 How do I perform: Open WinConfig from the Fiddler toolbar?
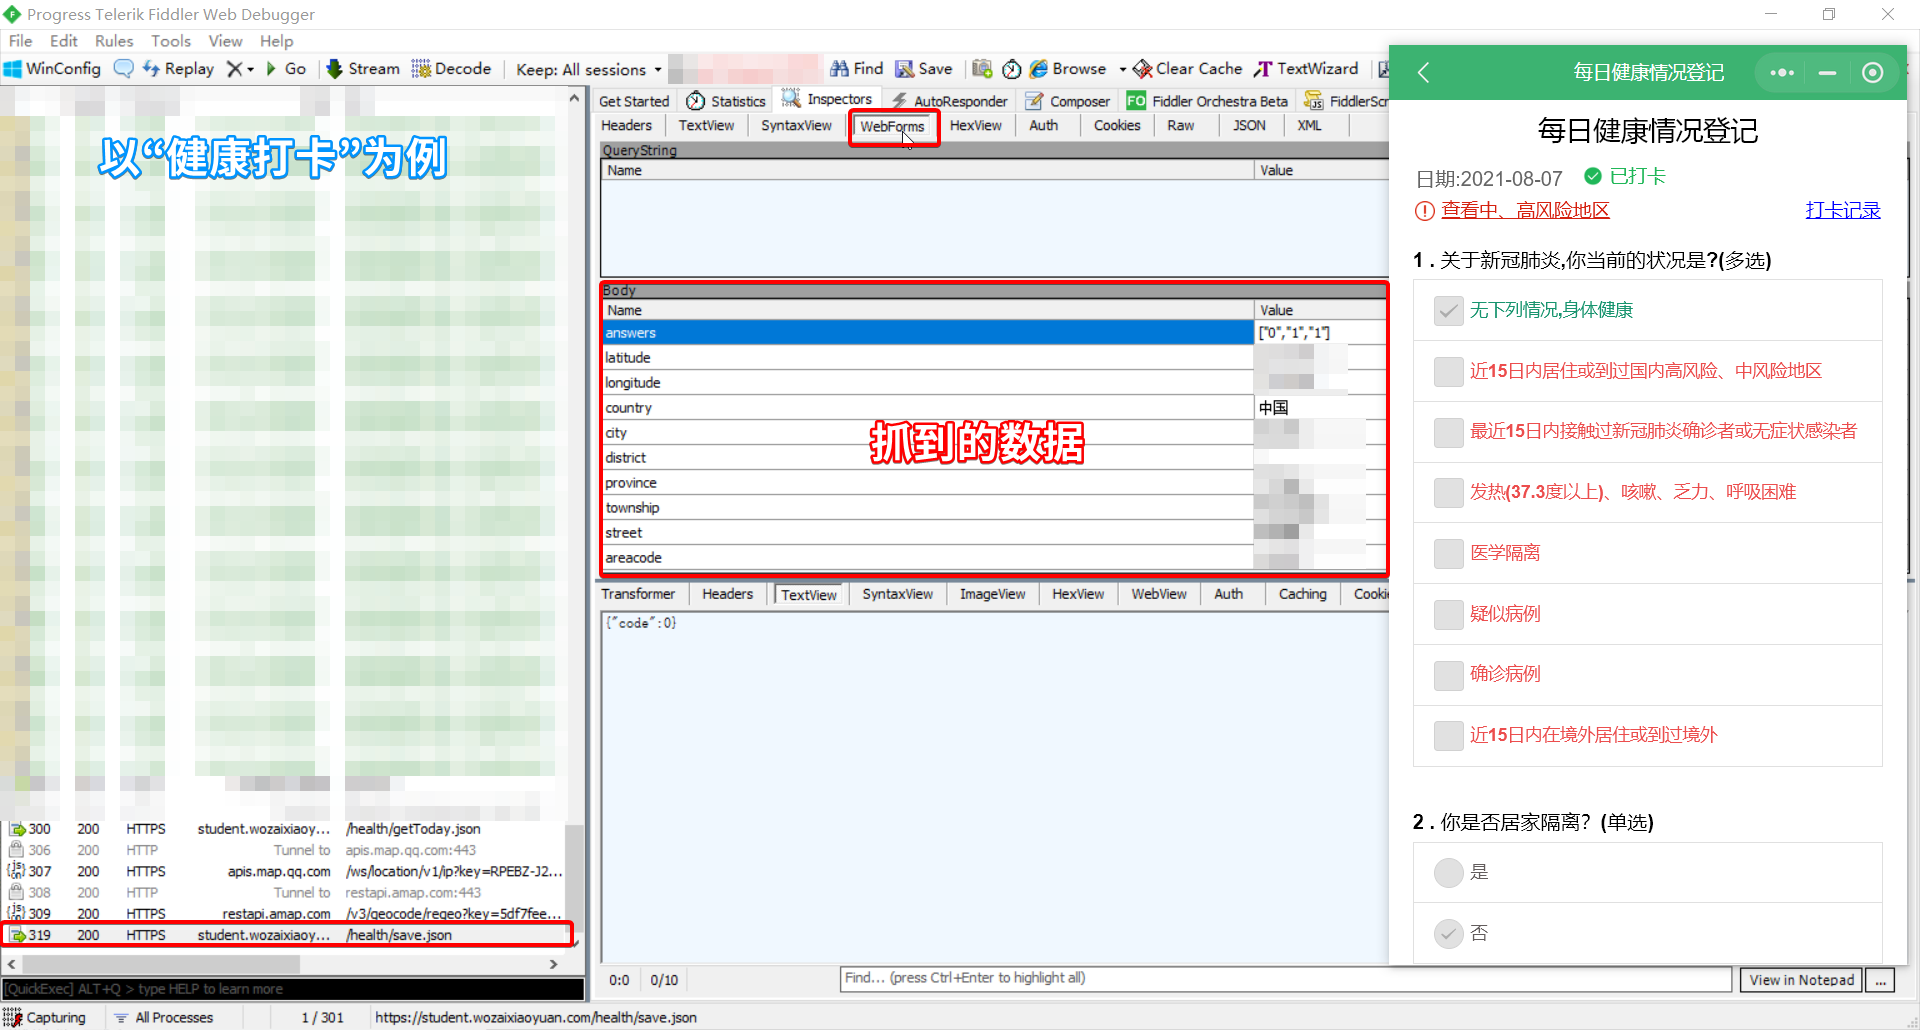pyautogui.click(x=52, y=69)
